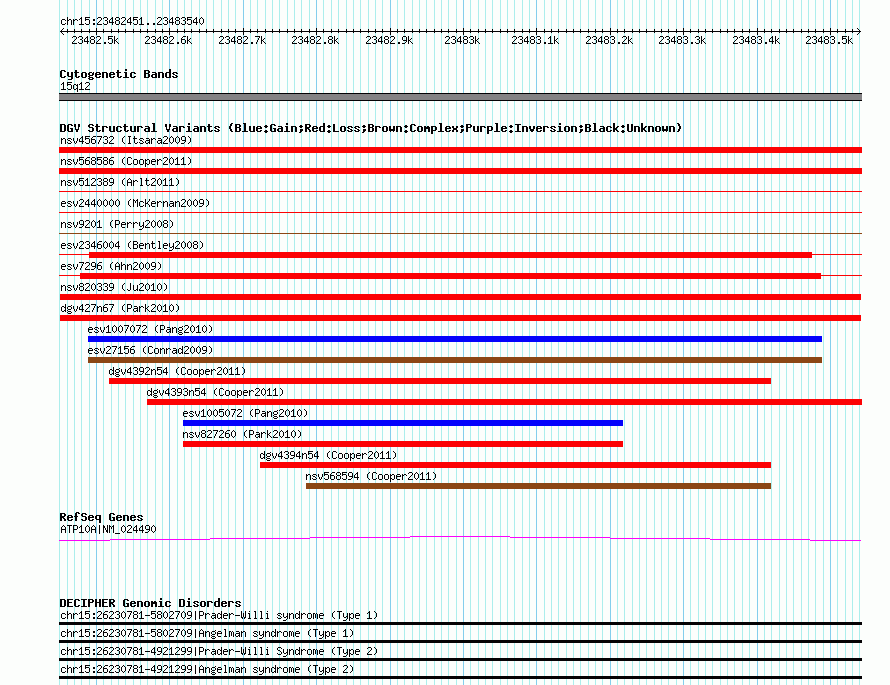Click the gray 15q12 cytogenetic band bar
The height and width of the screenshot is (685, 890).
click(460, 97)
